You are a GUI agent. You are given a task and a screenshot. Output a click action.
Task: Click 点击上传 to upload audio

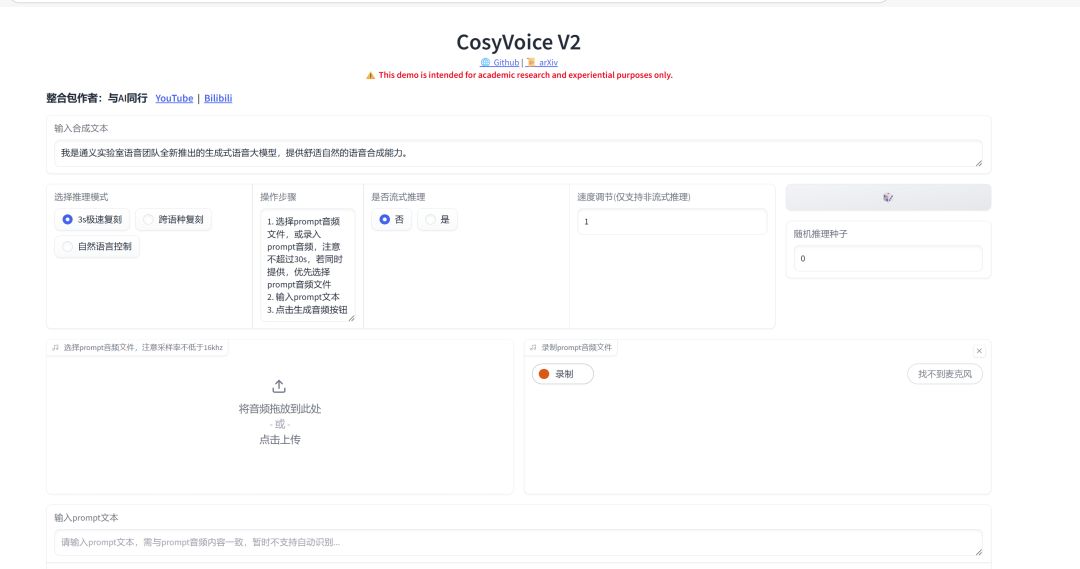coord(280,439)
